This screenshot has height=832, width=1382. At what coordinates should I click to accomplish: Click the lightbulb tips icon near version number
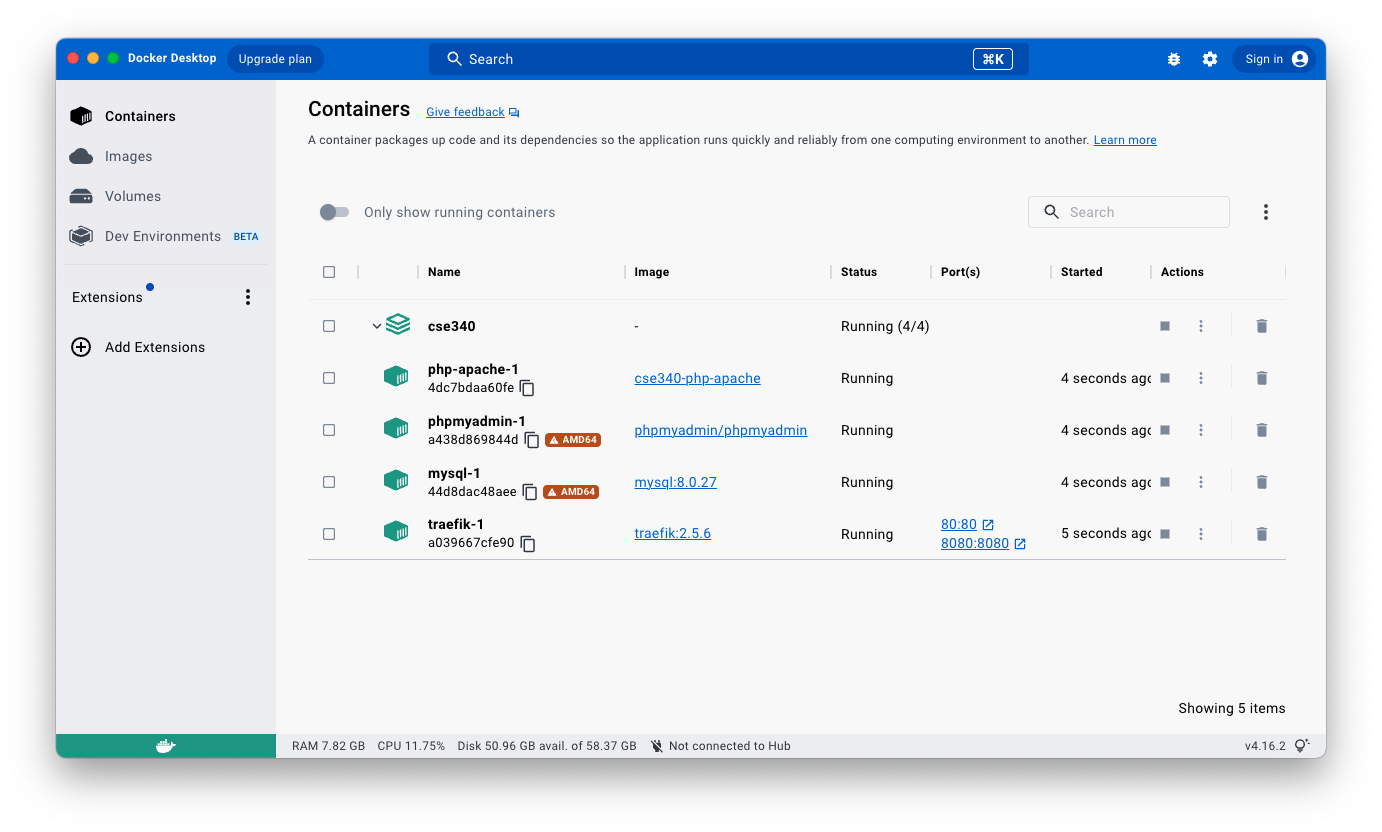1302,746
